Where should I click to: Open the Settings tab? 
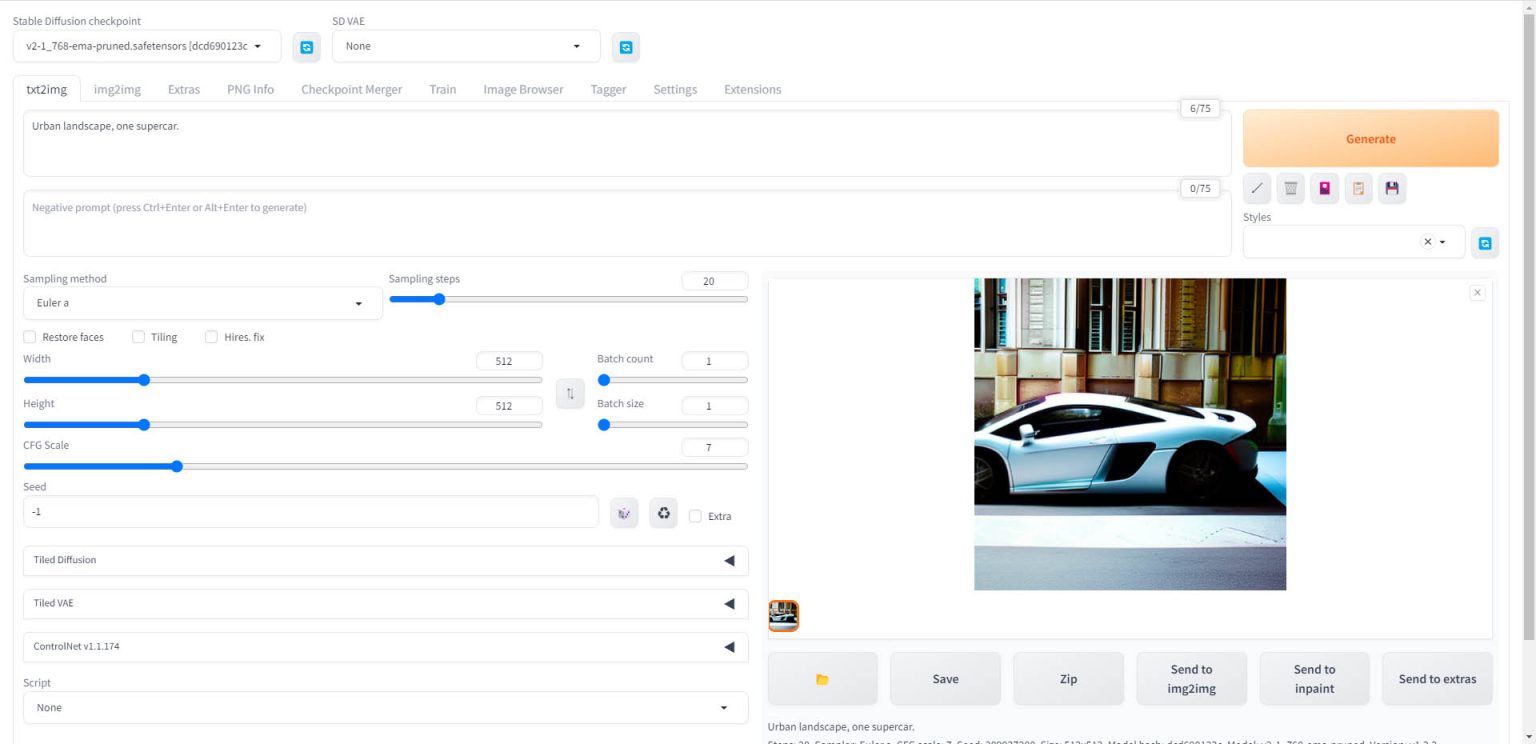pos(675,89)
